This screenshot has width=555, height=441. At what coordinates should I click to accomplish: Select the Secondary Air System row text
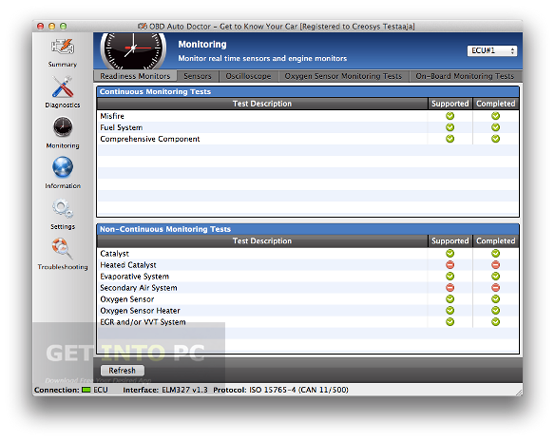tap(139, 288)
